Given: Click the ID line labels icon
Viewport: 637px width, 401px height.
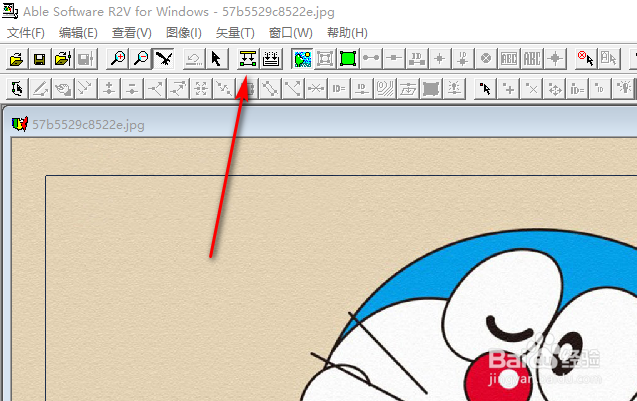Looking at the screenshot, I should click(x=417, y=59).
